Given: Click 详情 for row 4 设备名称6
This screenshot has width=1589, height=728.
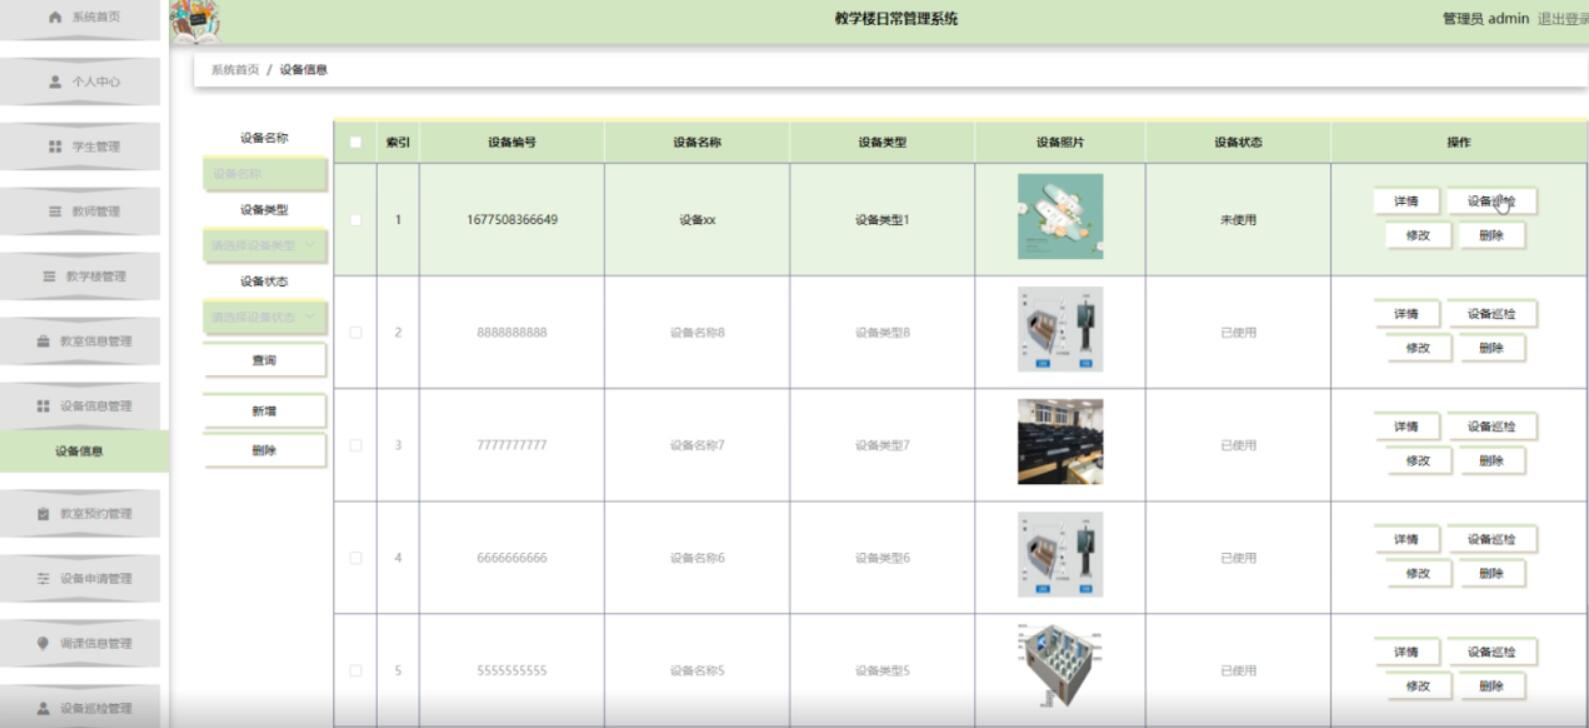Looking at the screenshot, I should tap(1406, 540).
